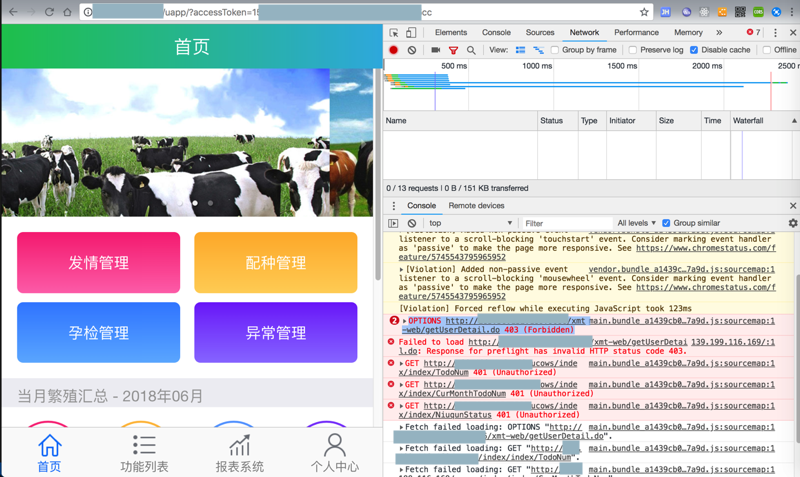Expand mousewheel Violation warning entry
800x477 pixels.
(x=402, y=269)
